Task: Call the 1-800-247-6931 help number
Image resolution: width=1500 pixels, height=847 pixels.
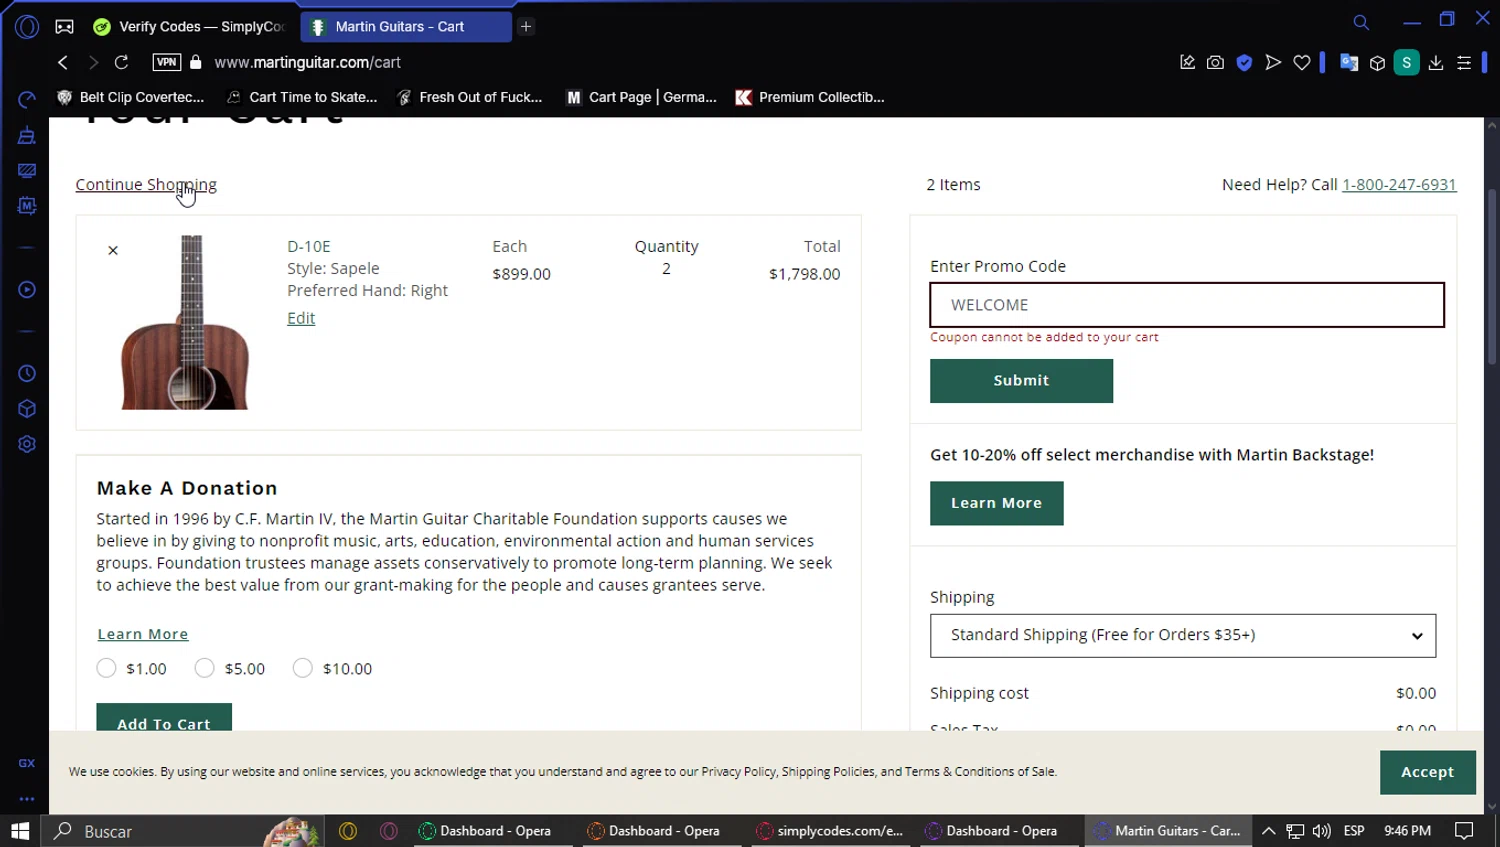Action: coord(1399,184)
